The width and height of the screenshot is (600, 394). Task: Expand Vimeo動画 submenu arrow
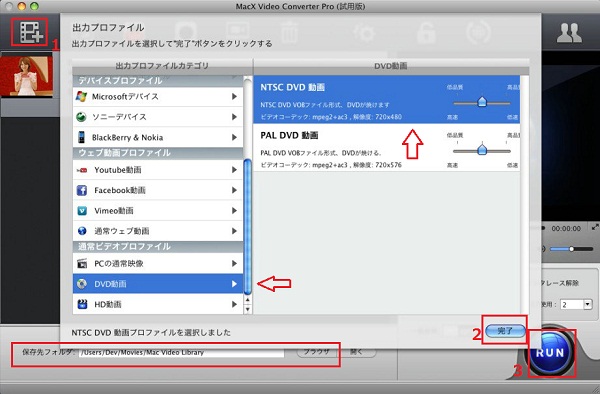234,211
